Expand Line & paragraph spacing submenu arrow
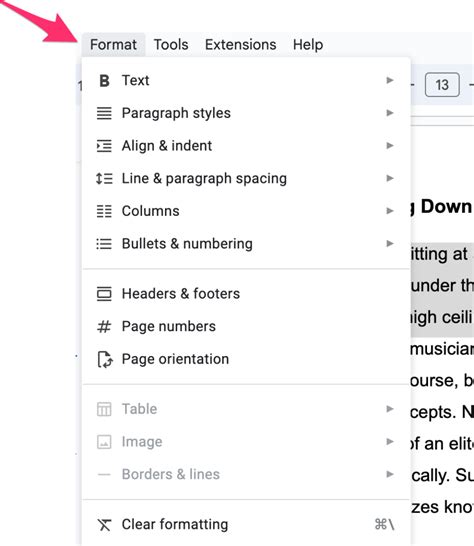The width and height of the screenshot is (474, 546). point(390,178)
